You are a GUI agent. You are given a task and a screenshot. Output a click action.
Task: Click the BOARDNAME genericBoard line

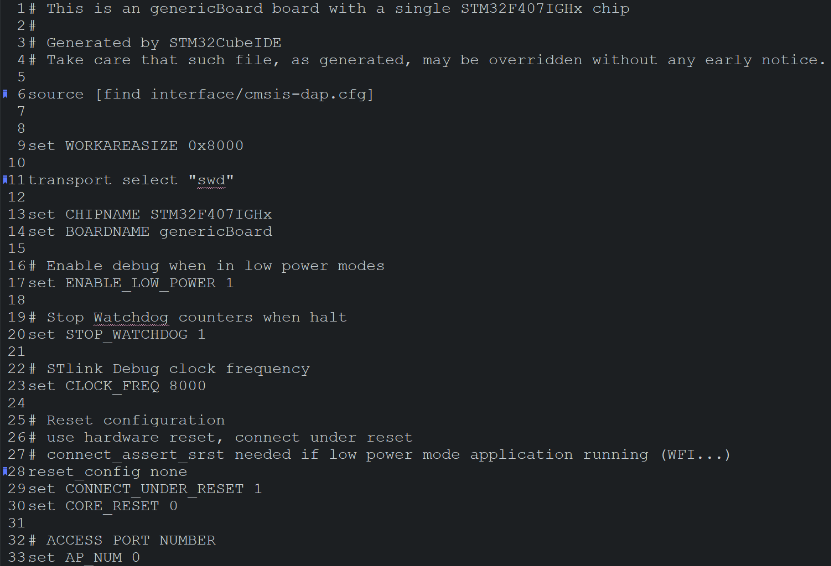[151, 231]
